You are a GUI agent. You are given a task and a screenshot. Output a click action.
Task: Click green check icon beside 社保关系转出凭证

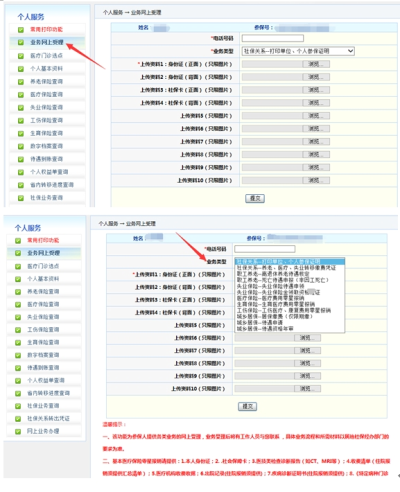pos(18,419)
